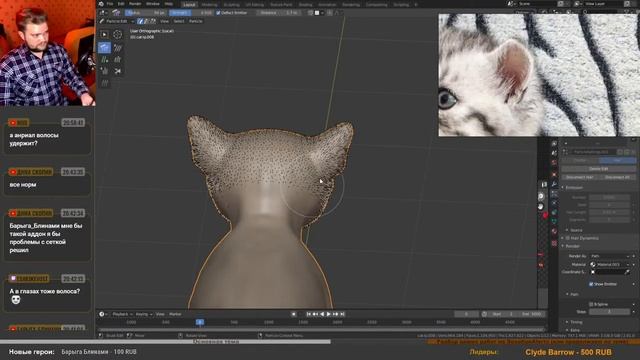Screen dimensions: 640x360
Task: Select the Puff hair tool
Action: point(104,71)
